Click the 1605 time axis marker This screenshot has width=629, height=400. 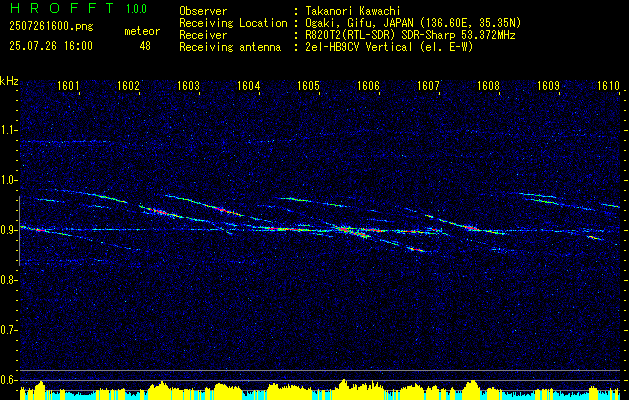308,85
